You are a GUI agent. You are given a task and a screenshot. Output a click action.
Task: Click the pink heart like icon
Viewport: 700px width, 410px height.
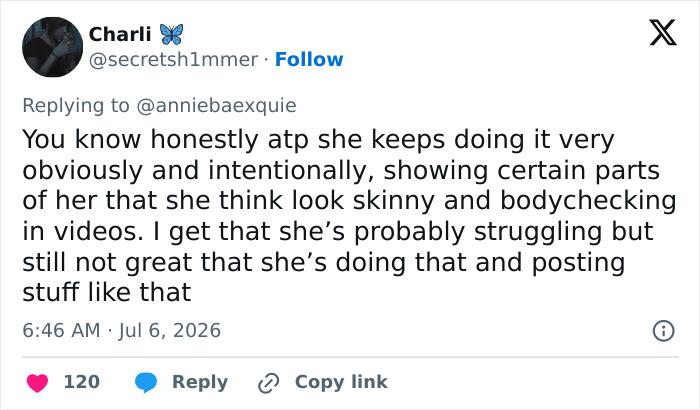pos(38,383)
